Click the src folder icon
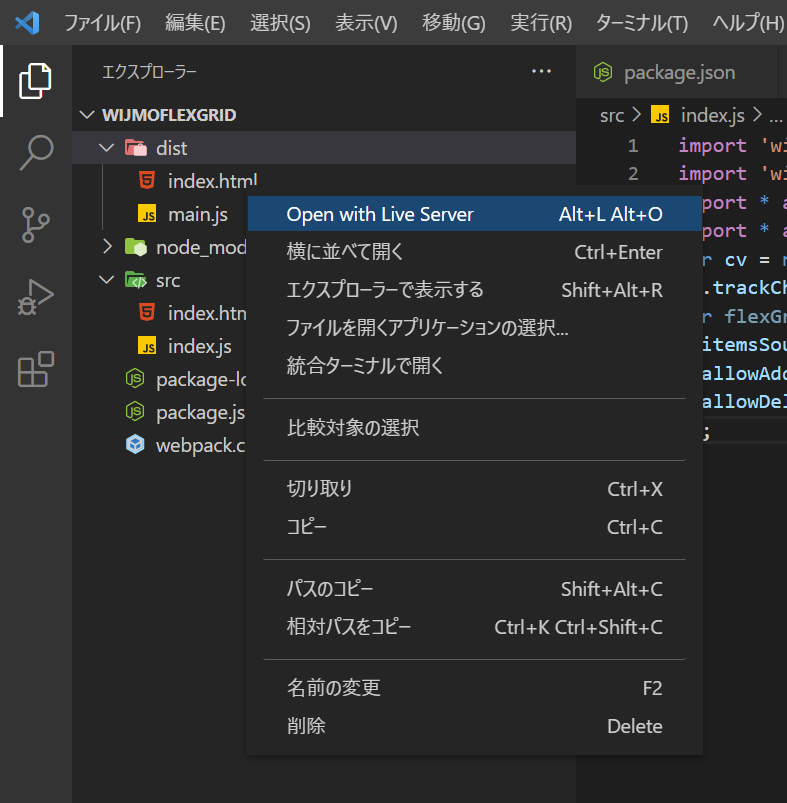 [x=136, y=280]
